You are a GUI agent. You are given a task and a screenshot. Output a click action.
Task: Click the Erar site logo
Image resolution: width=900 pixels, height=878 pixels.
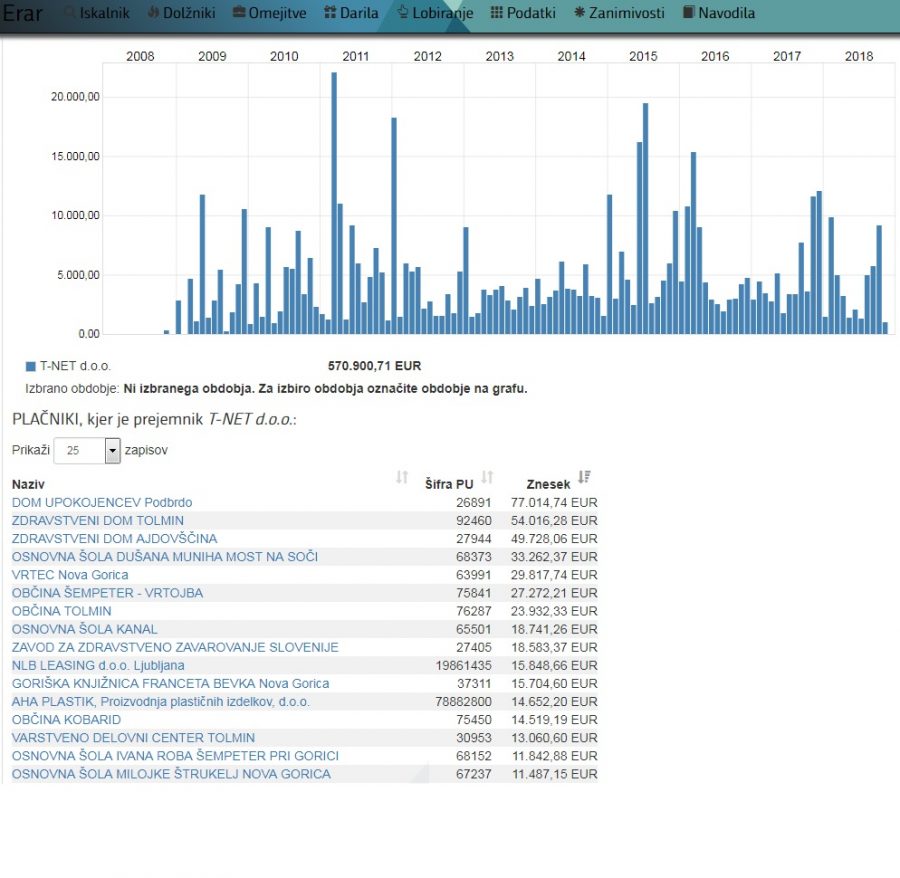click(x=23, y=13)
